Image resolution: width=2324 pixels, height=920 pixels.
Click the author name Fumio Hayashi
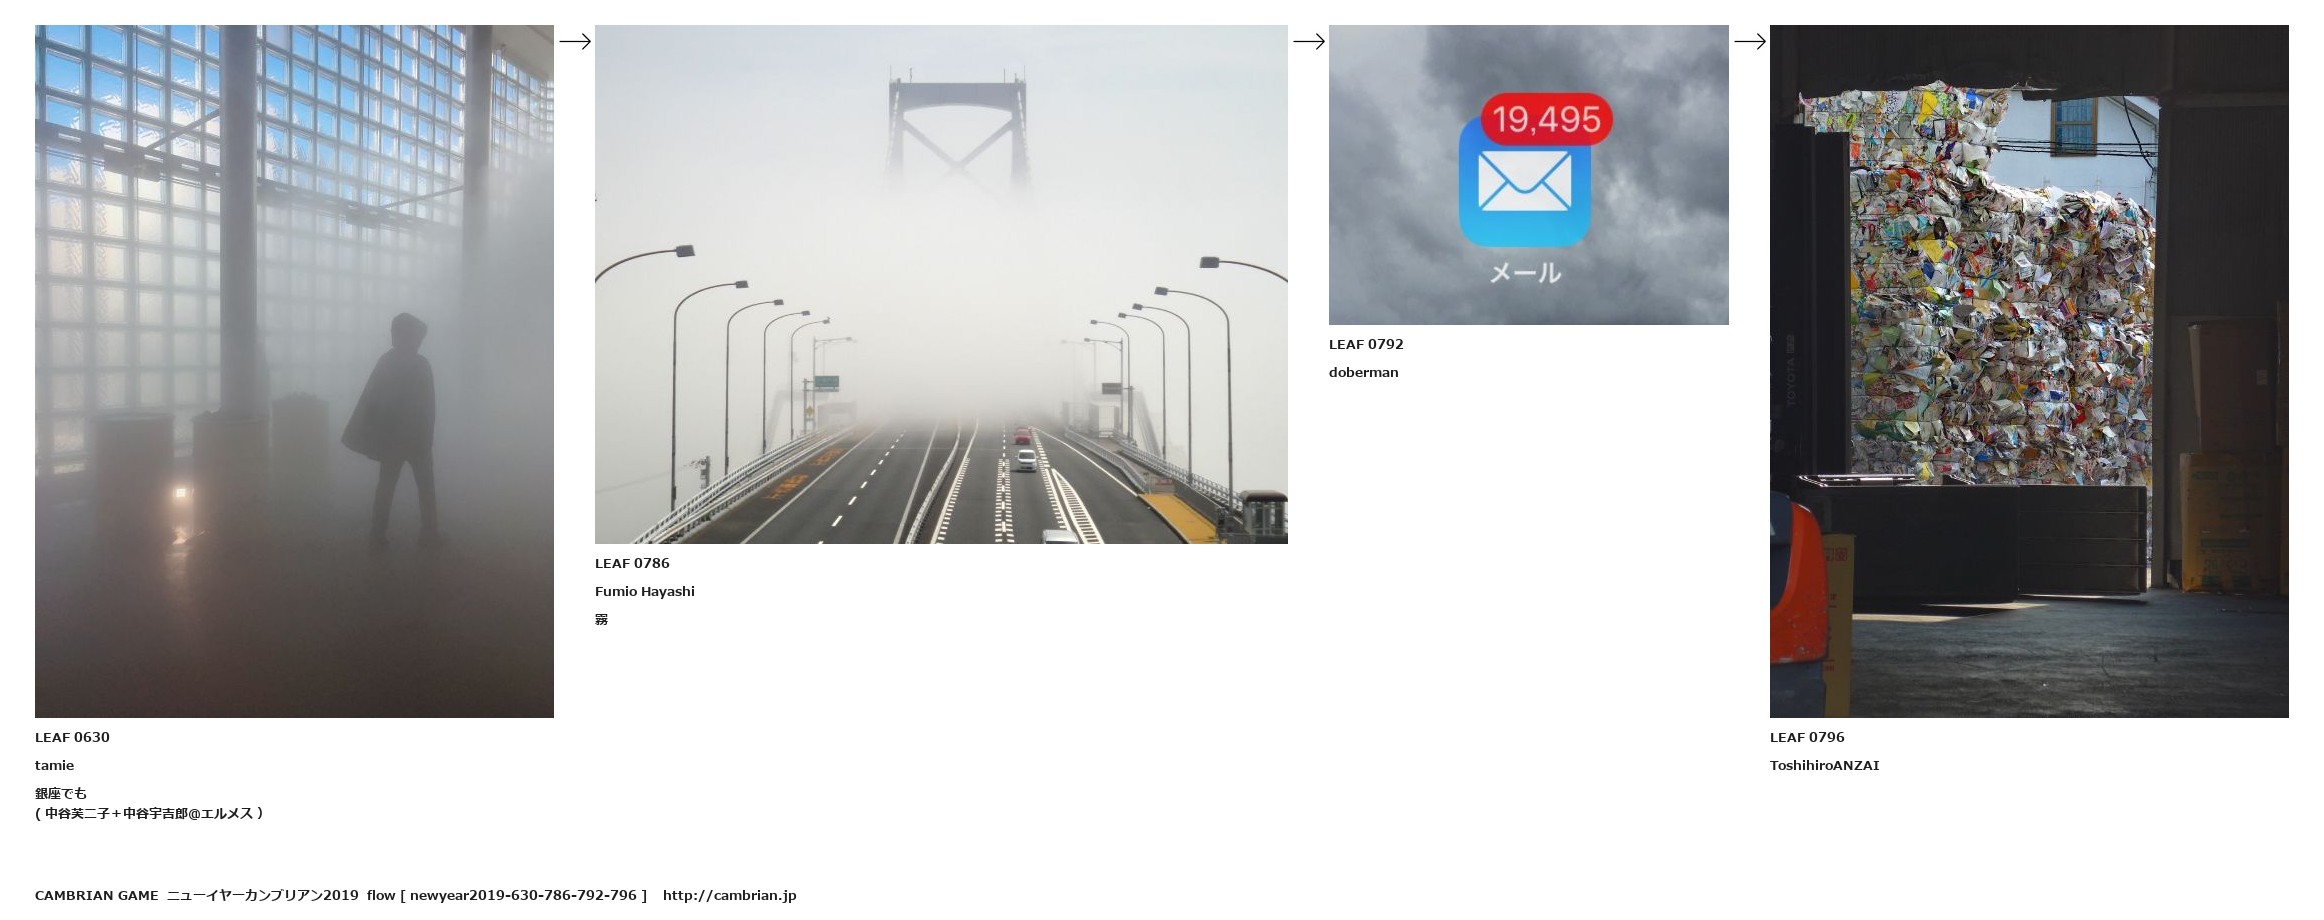click(x=645, y=591)
